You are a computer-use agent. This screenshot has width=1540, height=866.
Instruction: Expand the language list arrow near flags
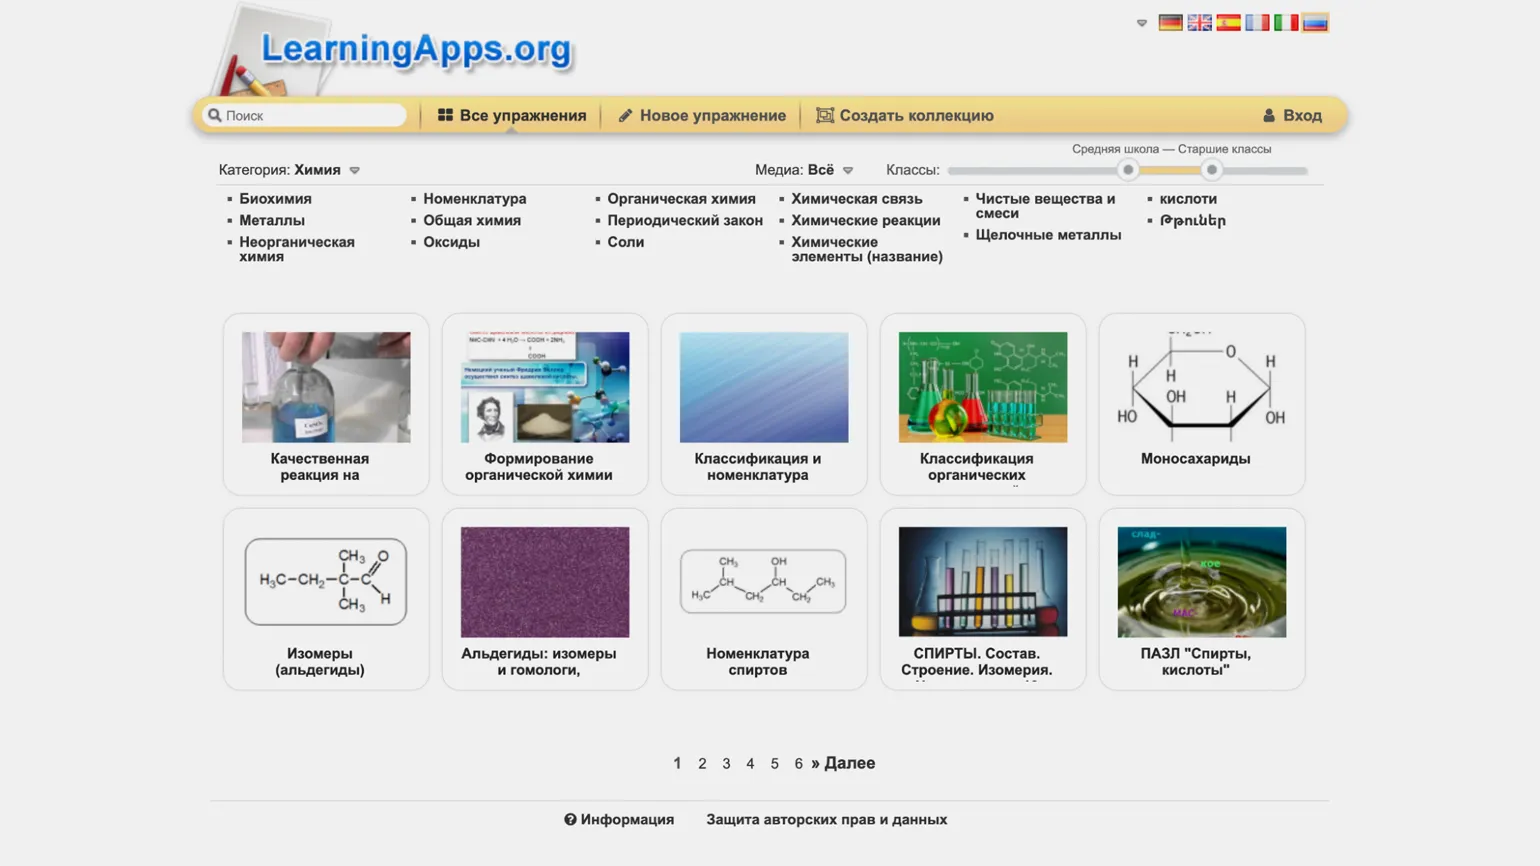pos(1142,23)
